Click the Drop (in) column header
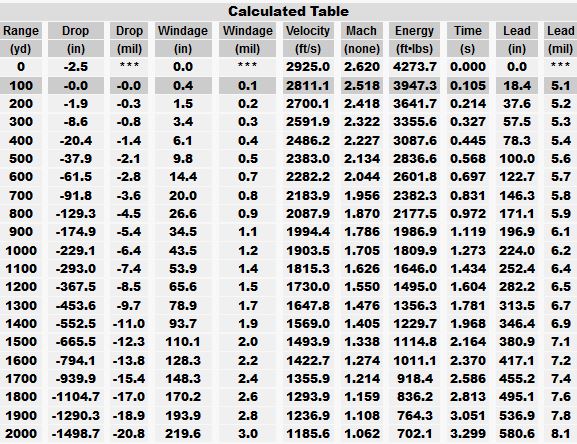This screenshot has width=577, height=444. [x=75, y=39]
